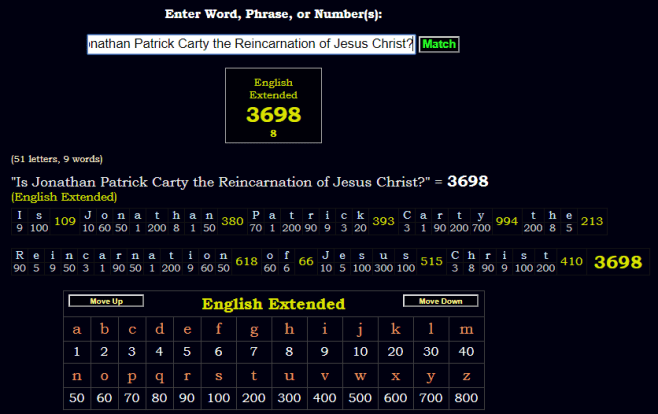Viewport: 658px width, 414px height.
Task: Click letter 'm' cell in cipher table
Action: [x=466, y=329]
